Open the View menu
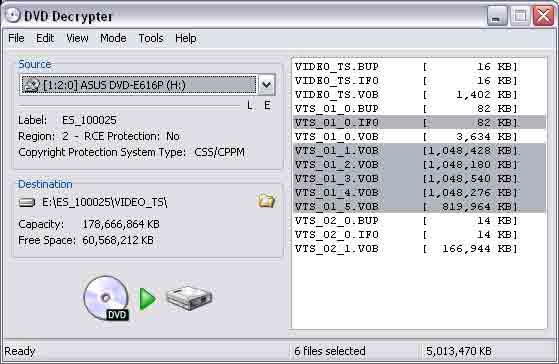This screenshot has width=559, height=364. [77, 38]
